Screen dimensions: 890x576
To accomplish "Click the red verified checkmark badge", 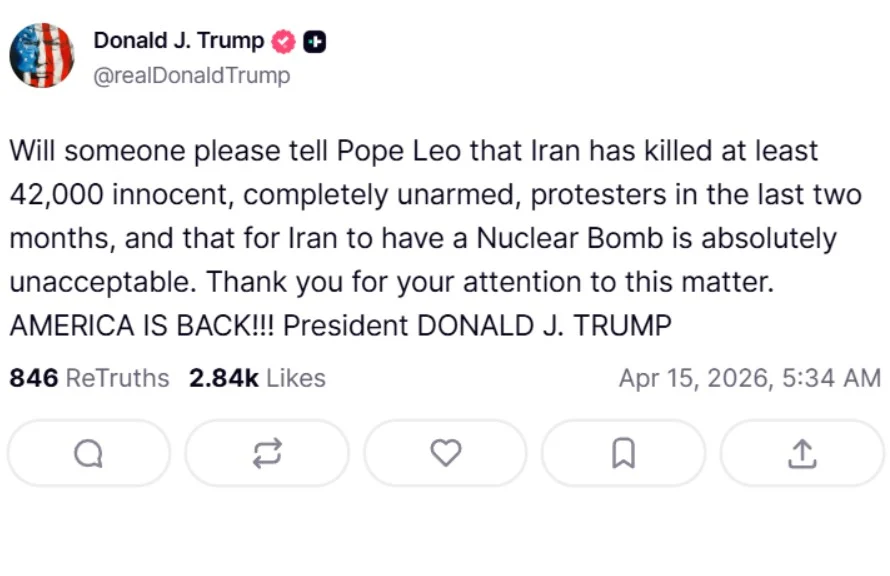I will pos(284,42).
